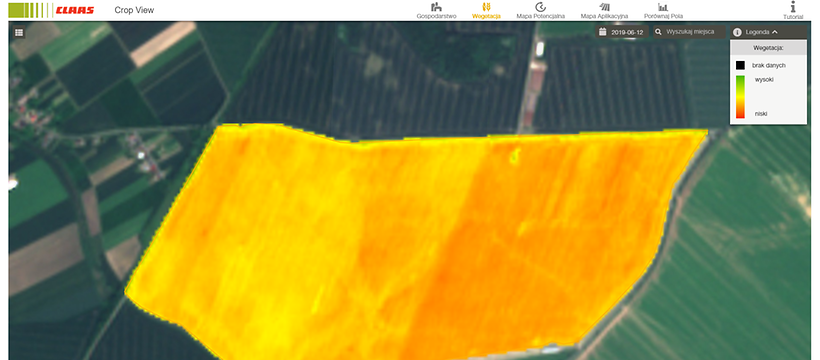
Task: Click the grid menu icon on map
Action: (19, 32)
